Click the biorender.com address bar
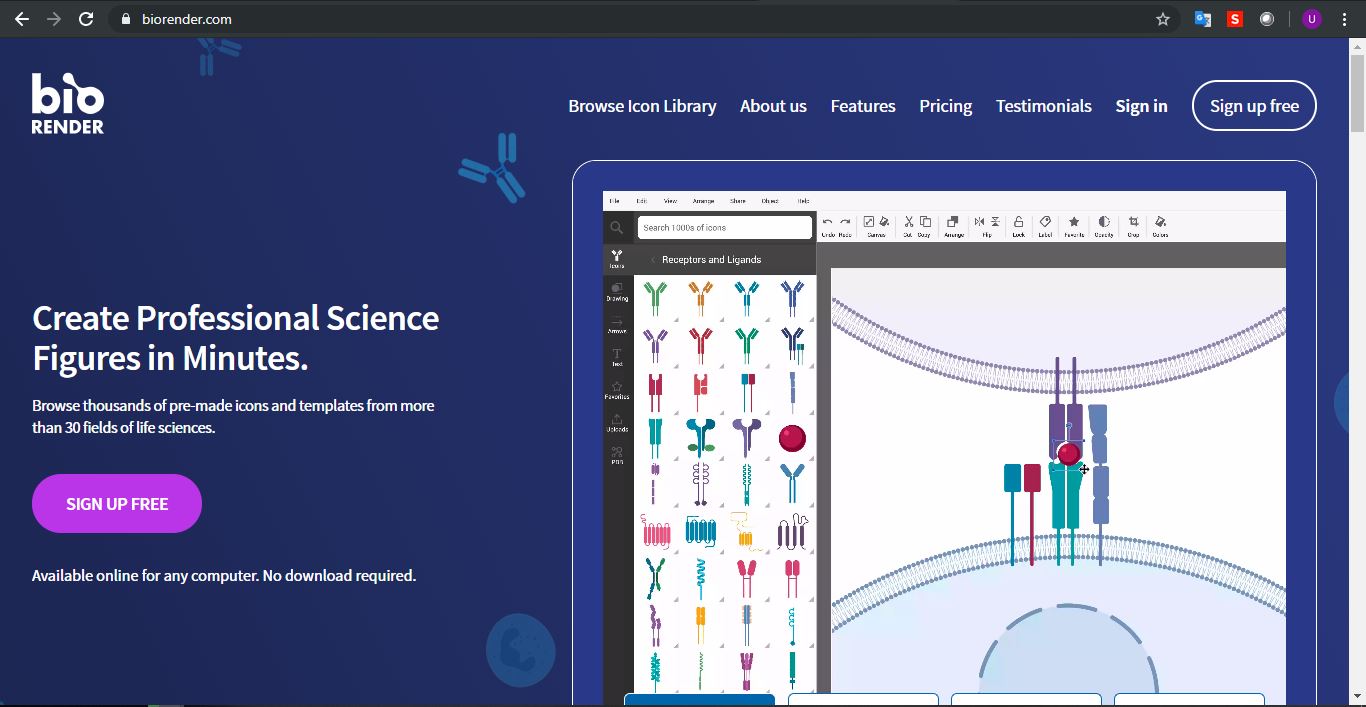Image resolution: width=1366 pixels, height=707 pixels. click(640, 19)
